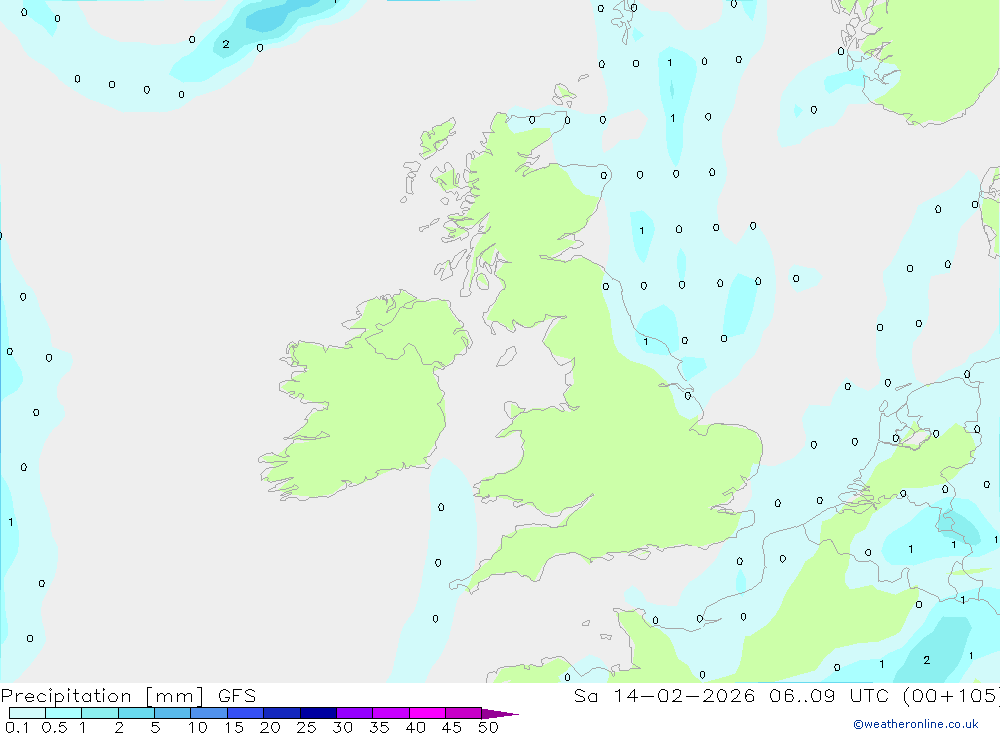Click the 0.1–0.5 mm palest legend swatch
This screenshot has width=1000, height=733.
click(x=27, y=713)
